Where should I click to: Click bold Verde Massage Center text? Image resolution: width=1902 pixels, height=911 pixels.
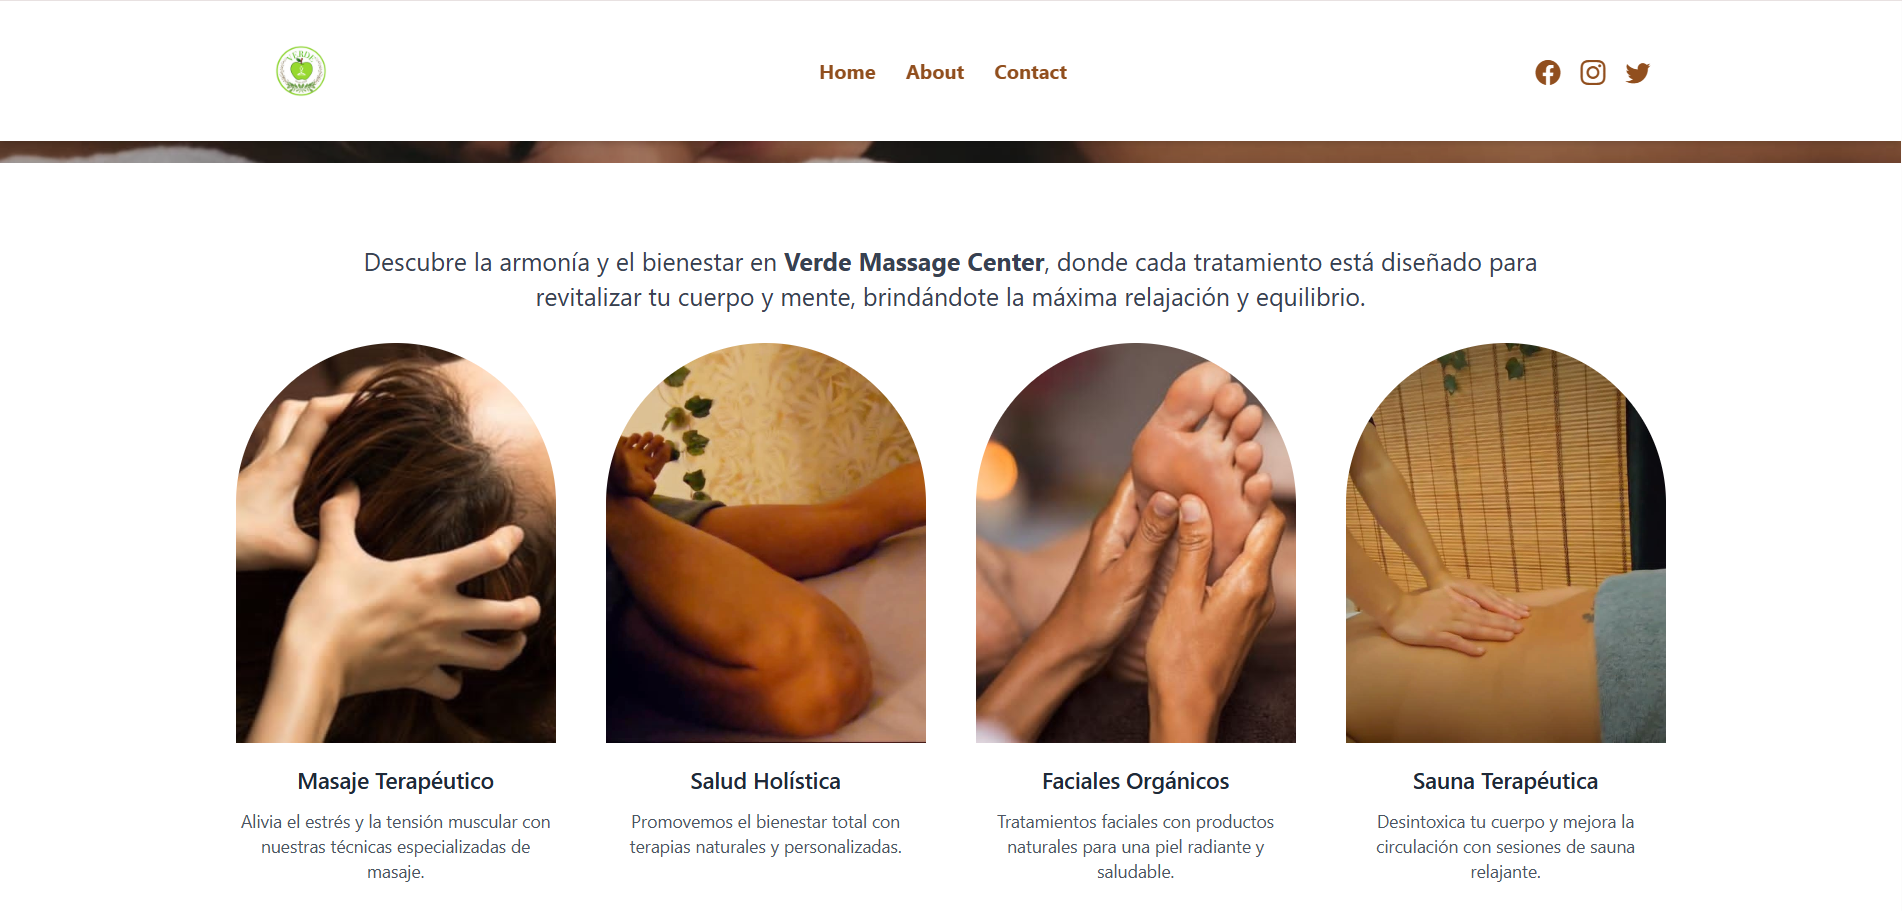coord(914,263)
